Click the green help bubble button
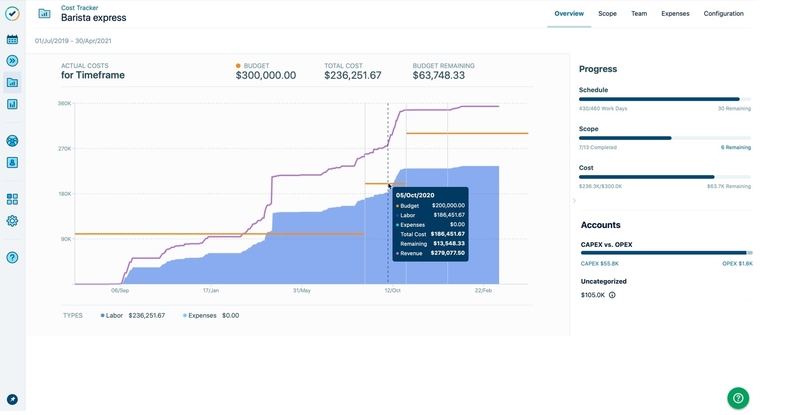Image resolution: width=800 pixels, height=415 pixels. 738,397
